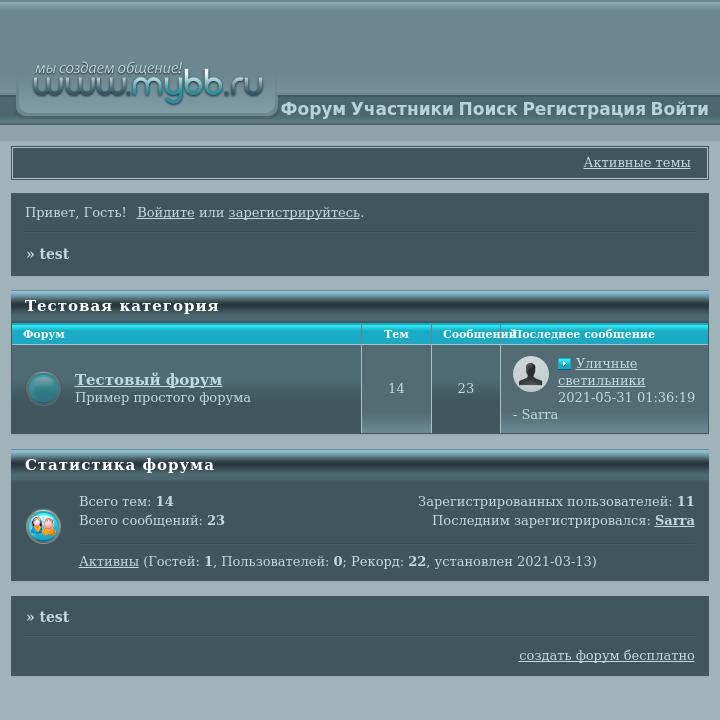Open the Sarra profile link in statistics
This screenshot has height=720, width=720.
point(675,520)
